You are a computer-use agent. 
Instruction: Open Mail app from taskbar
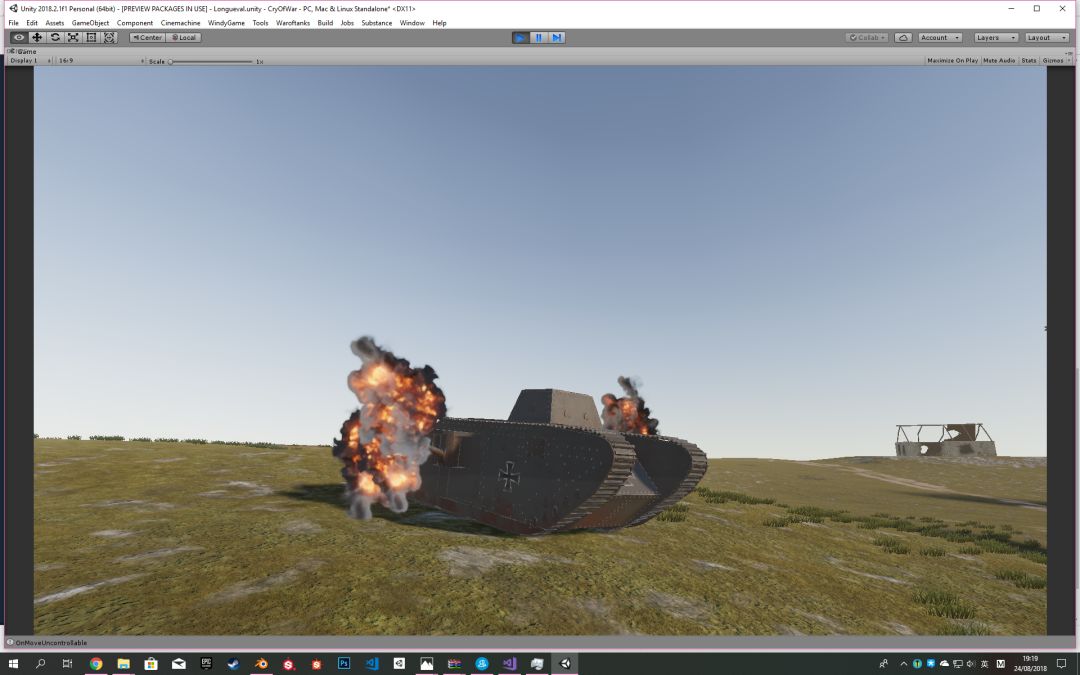(178, 664)
